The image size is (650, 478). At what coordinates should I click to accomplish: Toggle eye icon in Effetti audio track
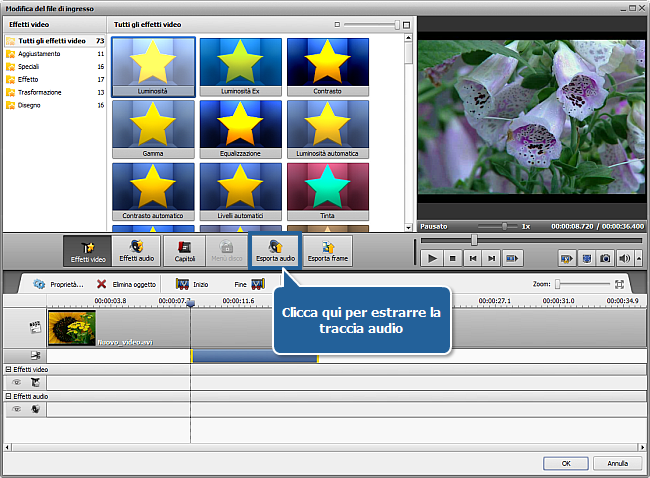17,408
